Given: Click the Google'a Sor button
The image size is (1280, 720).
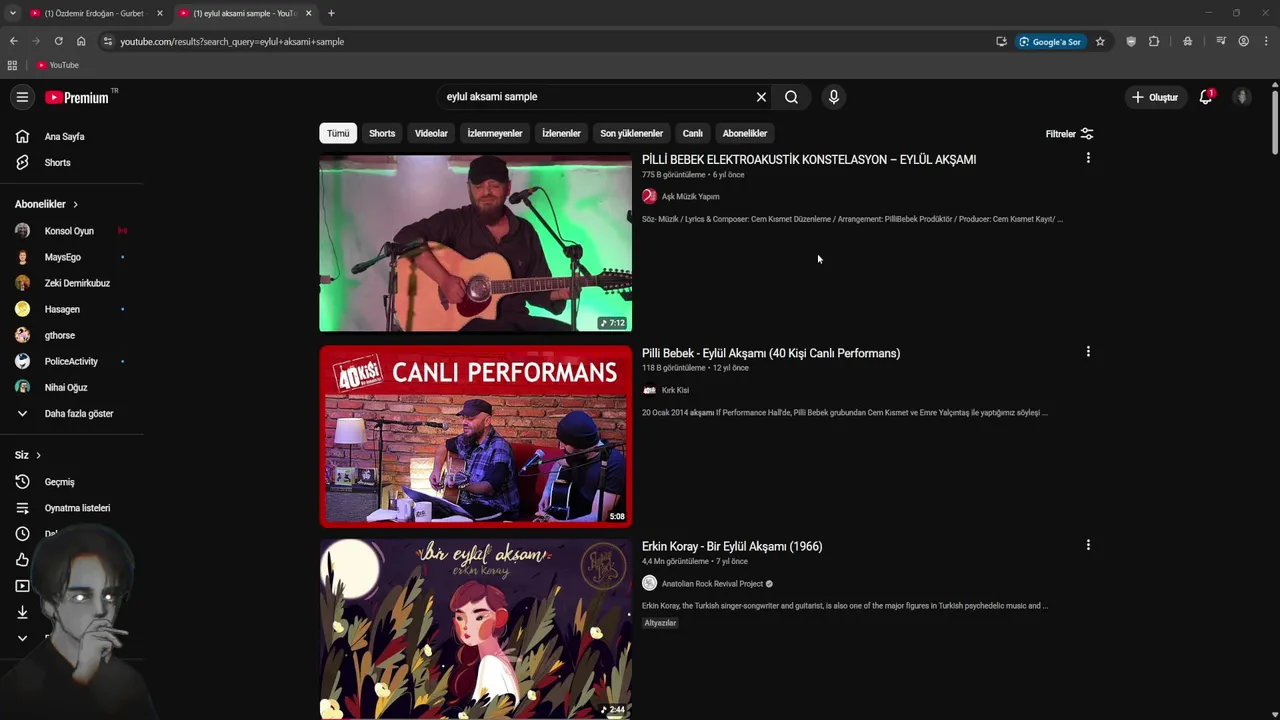Looking at the screenshot, I should click(1050, 41).
